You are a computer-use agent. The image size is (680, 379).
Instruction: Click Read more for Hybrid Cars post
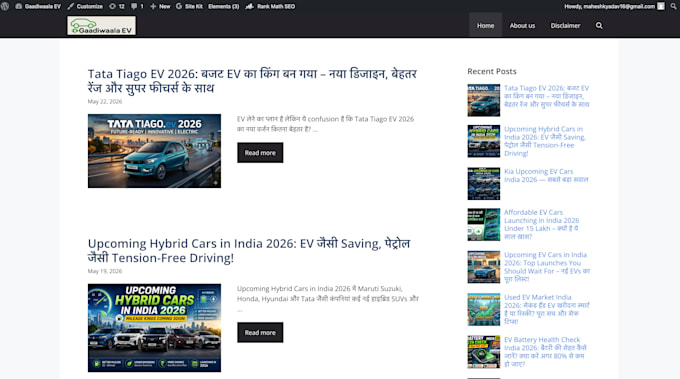point(260,333)
